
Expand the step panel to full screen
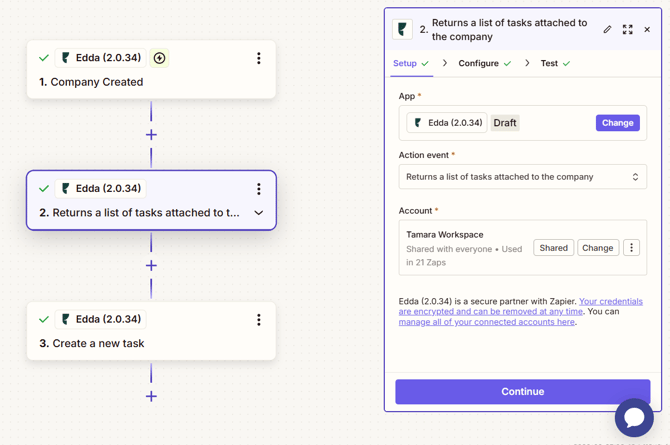coord(627,30)
